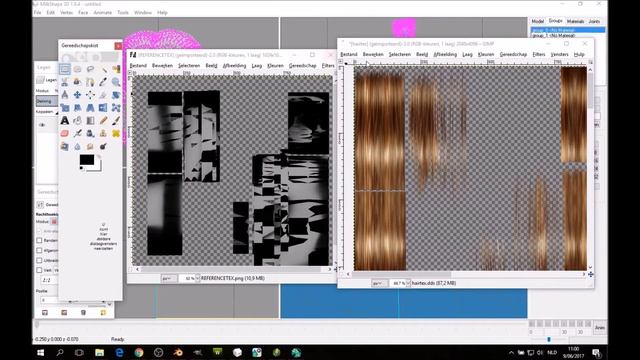Select group_1 row in Groups list

568,36
